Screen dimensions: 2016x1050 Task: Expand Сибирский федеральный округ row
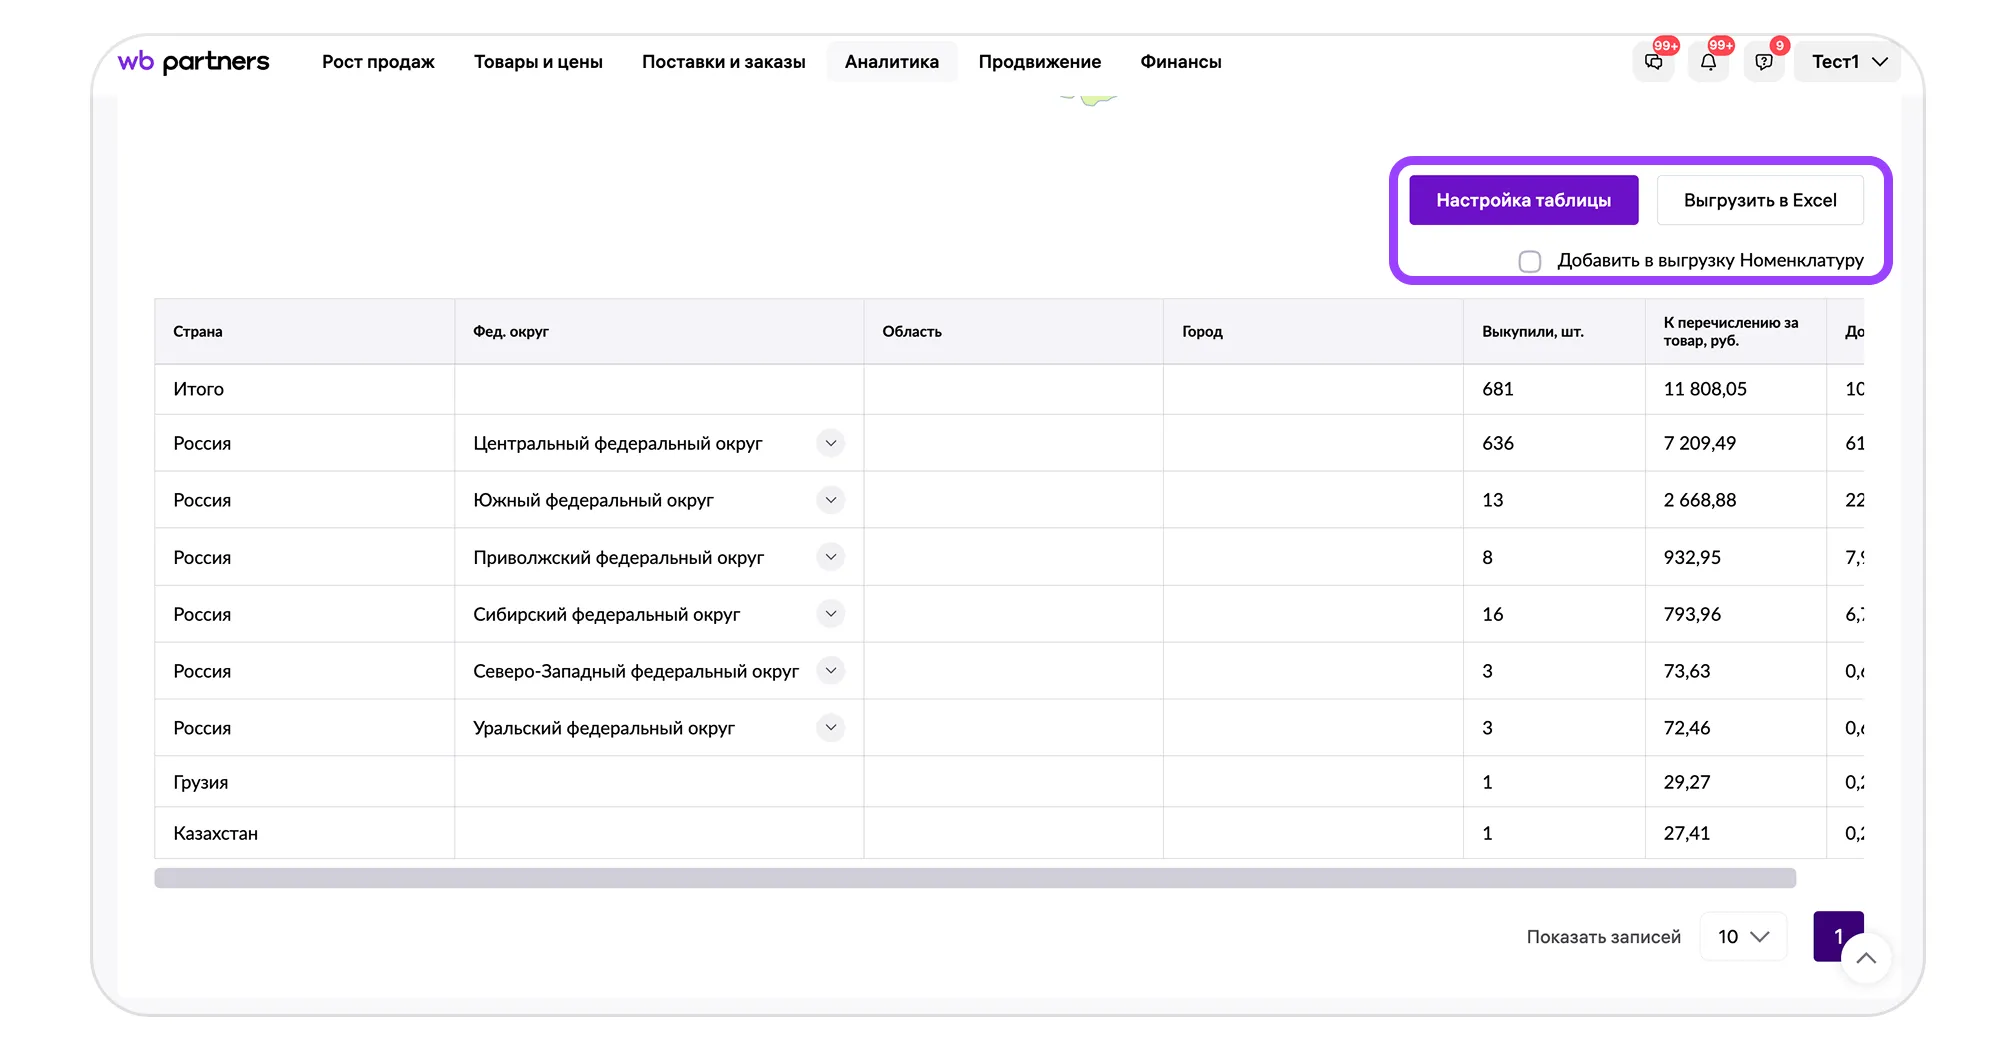click(x=830, y=614)
